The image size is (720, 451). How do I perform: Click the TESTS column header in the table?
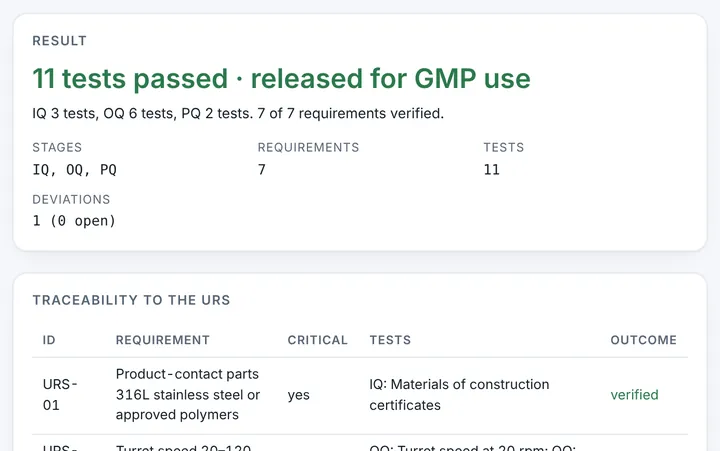(x=390, y=340)
